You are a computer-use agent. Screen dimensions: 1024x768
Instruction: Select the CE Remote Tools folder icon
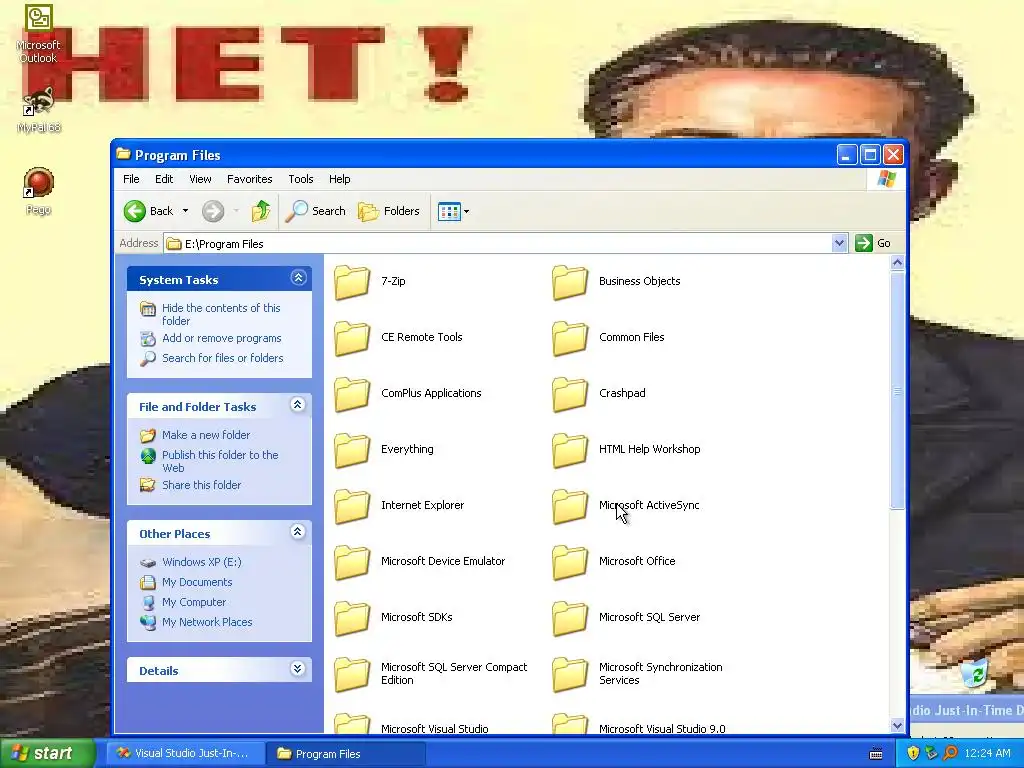pyautogui.click(x=352, y=338)
